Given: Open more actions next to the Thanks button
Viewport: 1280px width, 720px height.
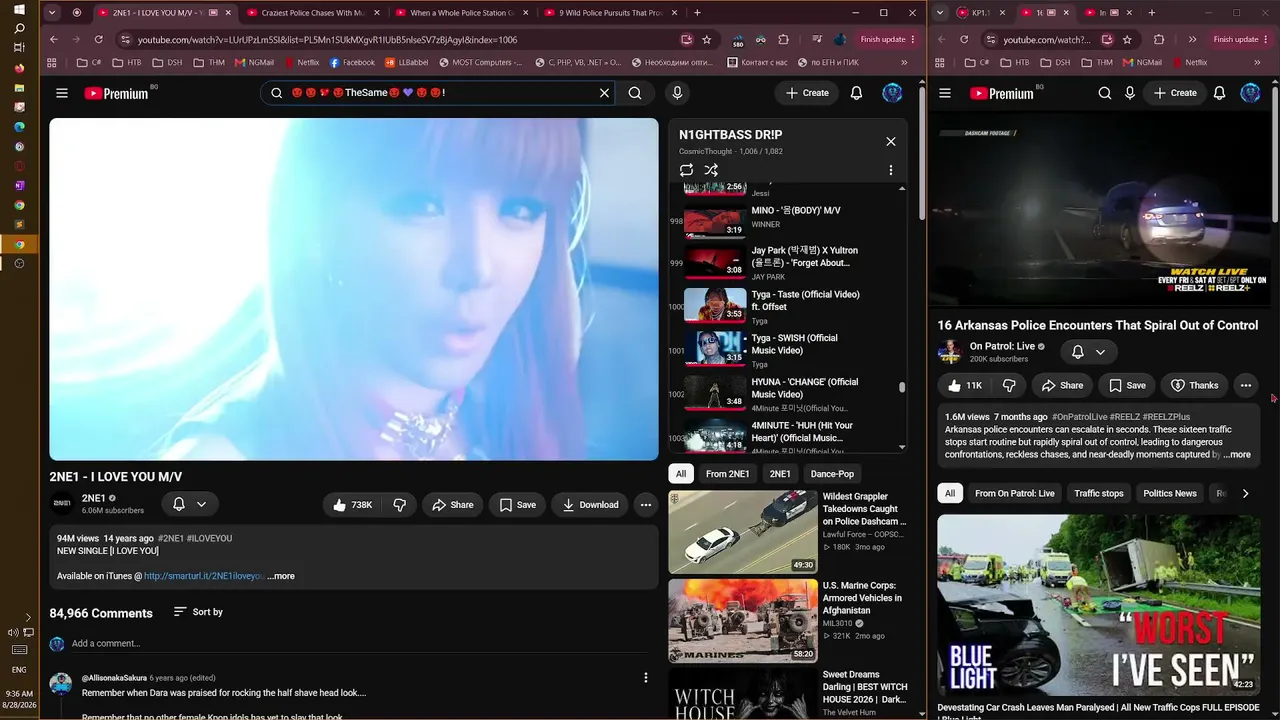Looking at the screenshot, I should click(x=1246, y=385).
